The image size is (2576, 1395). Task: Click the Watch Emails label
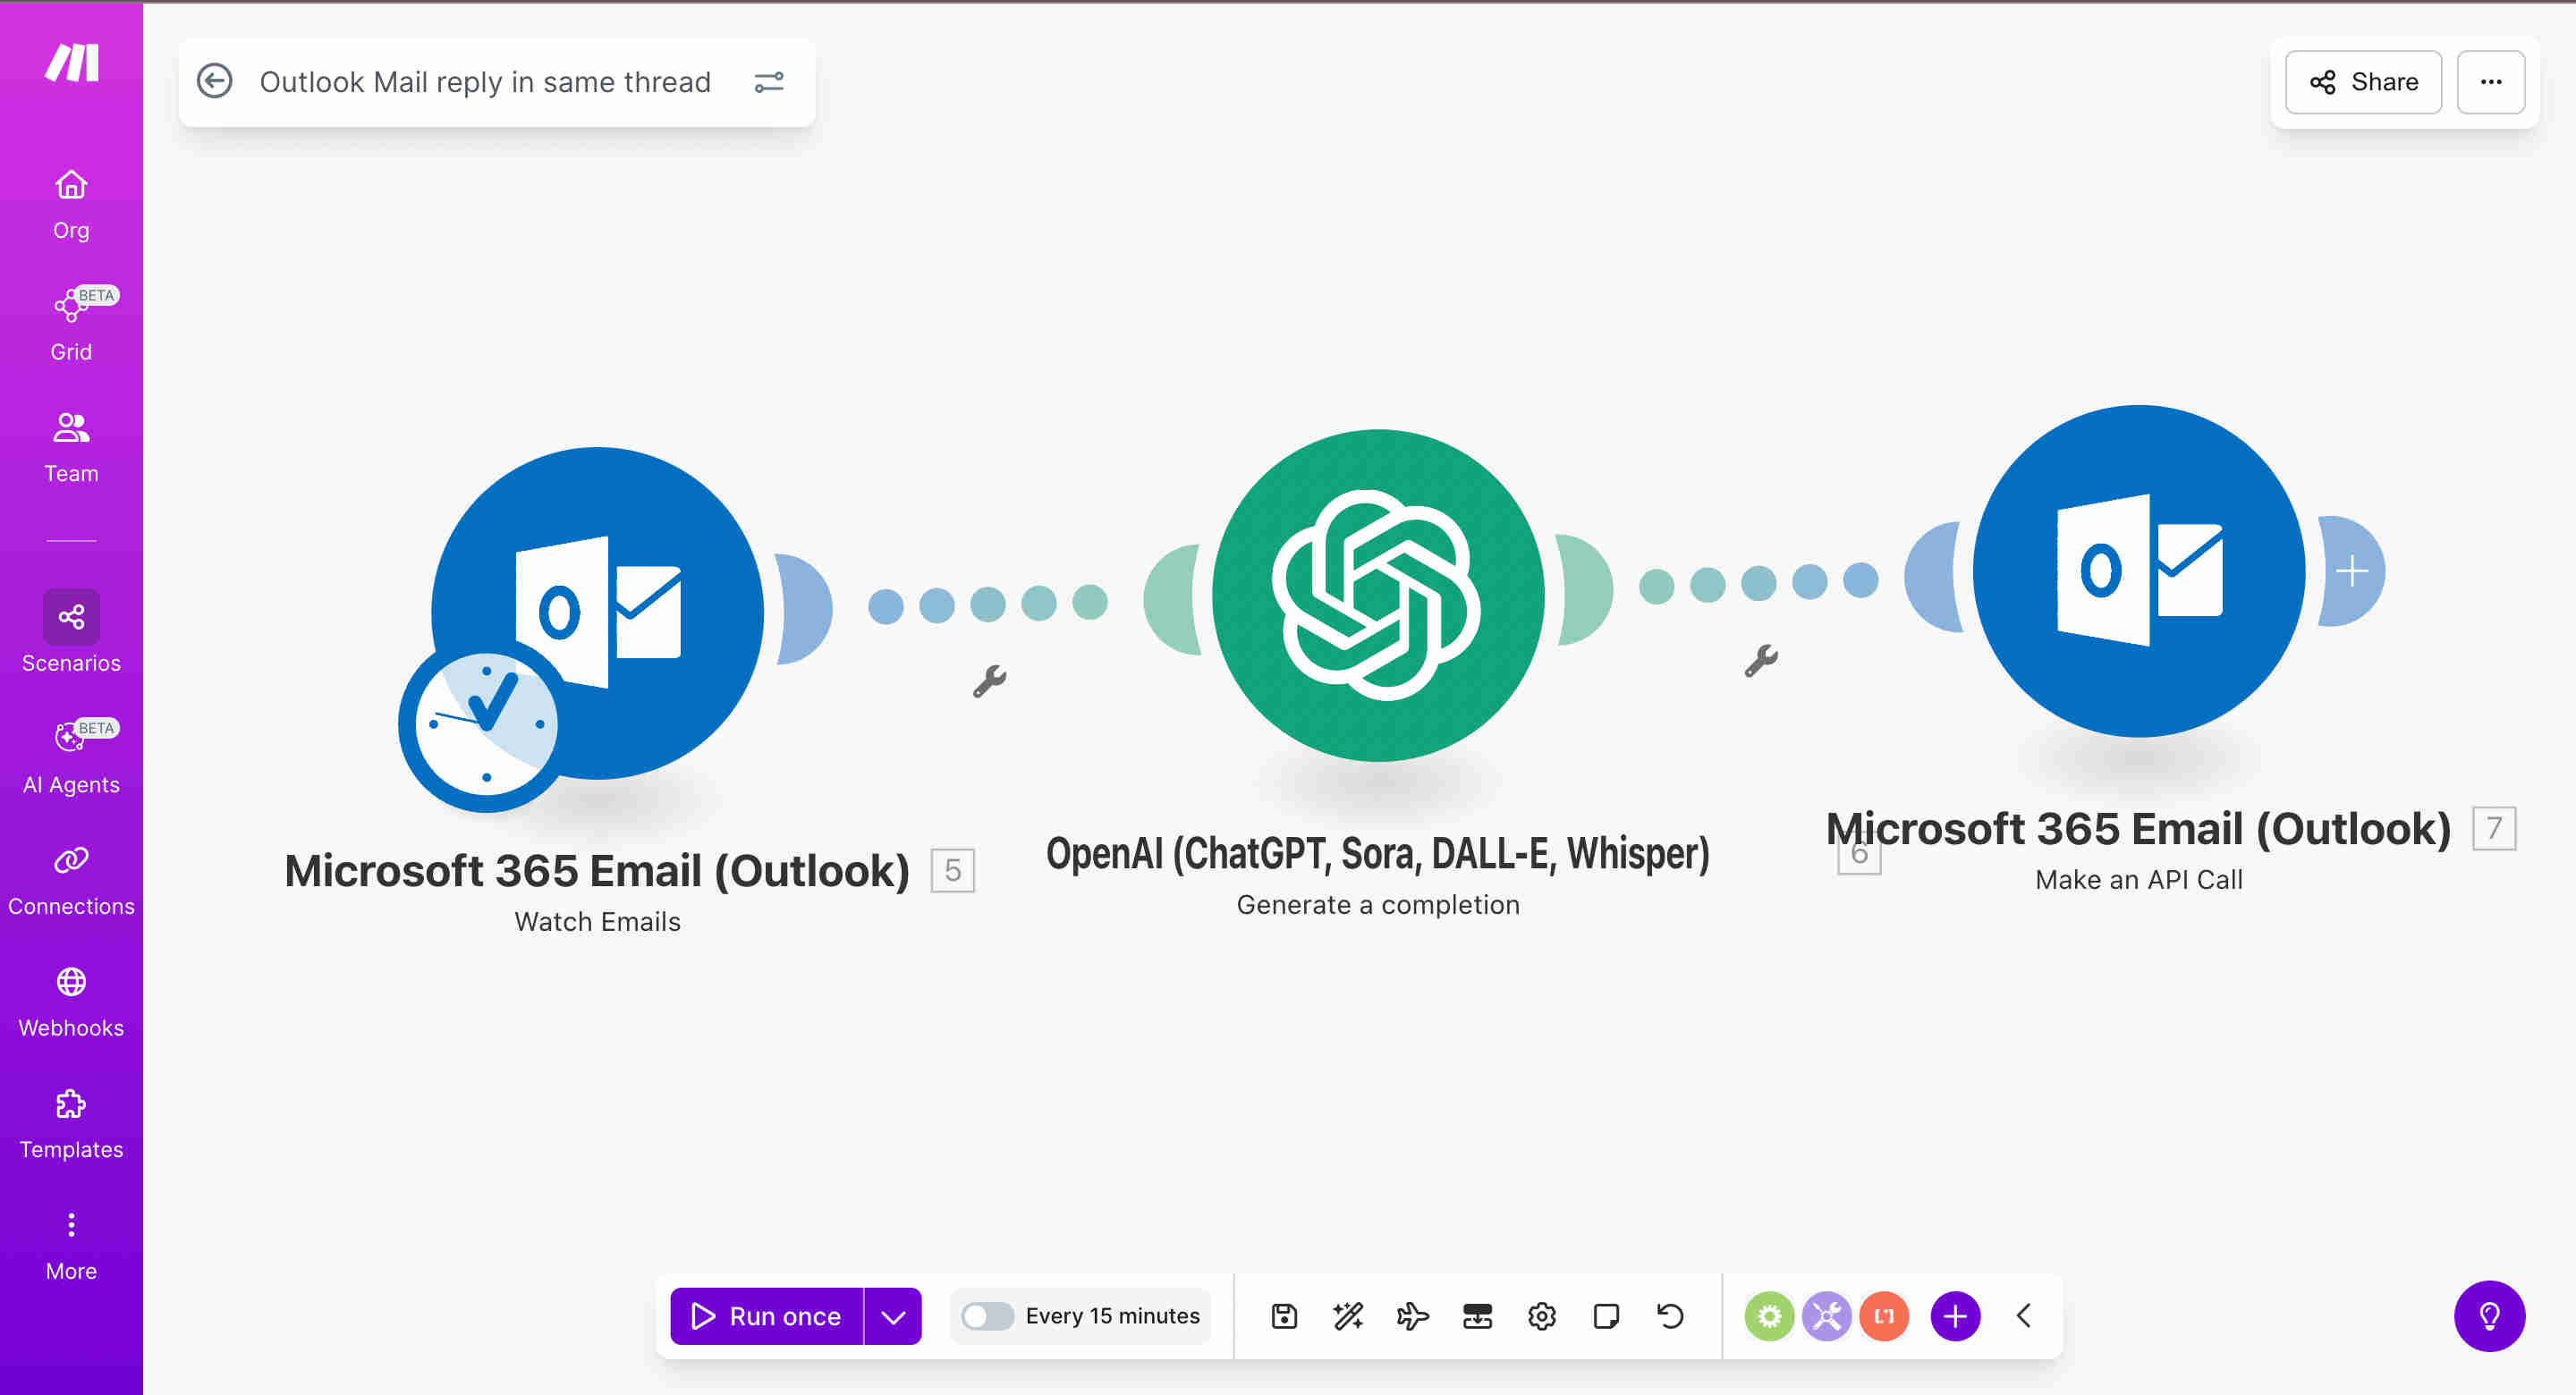(598, 922)
